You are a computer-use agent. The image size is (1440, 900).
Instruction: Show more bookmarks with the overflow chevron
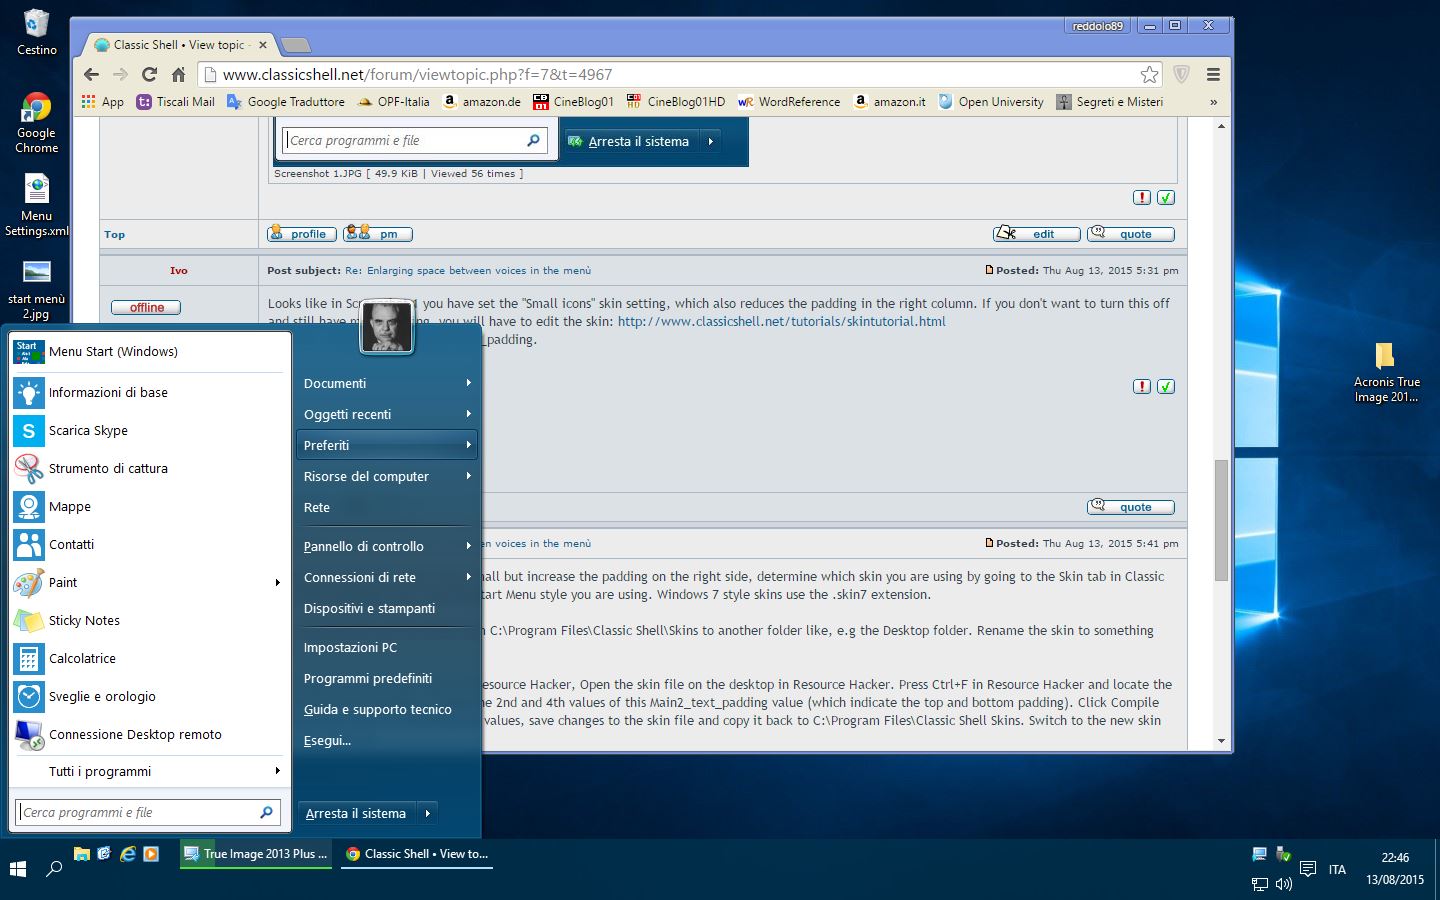coord(1213,102)
